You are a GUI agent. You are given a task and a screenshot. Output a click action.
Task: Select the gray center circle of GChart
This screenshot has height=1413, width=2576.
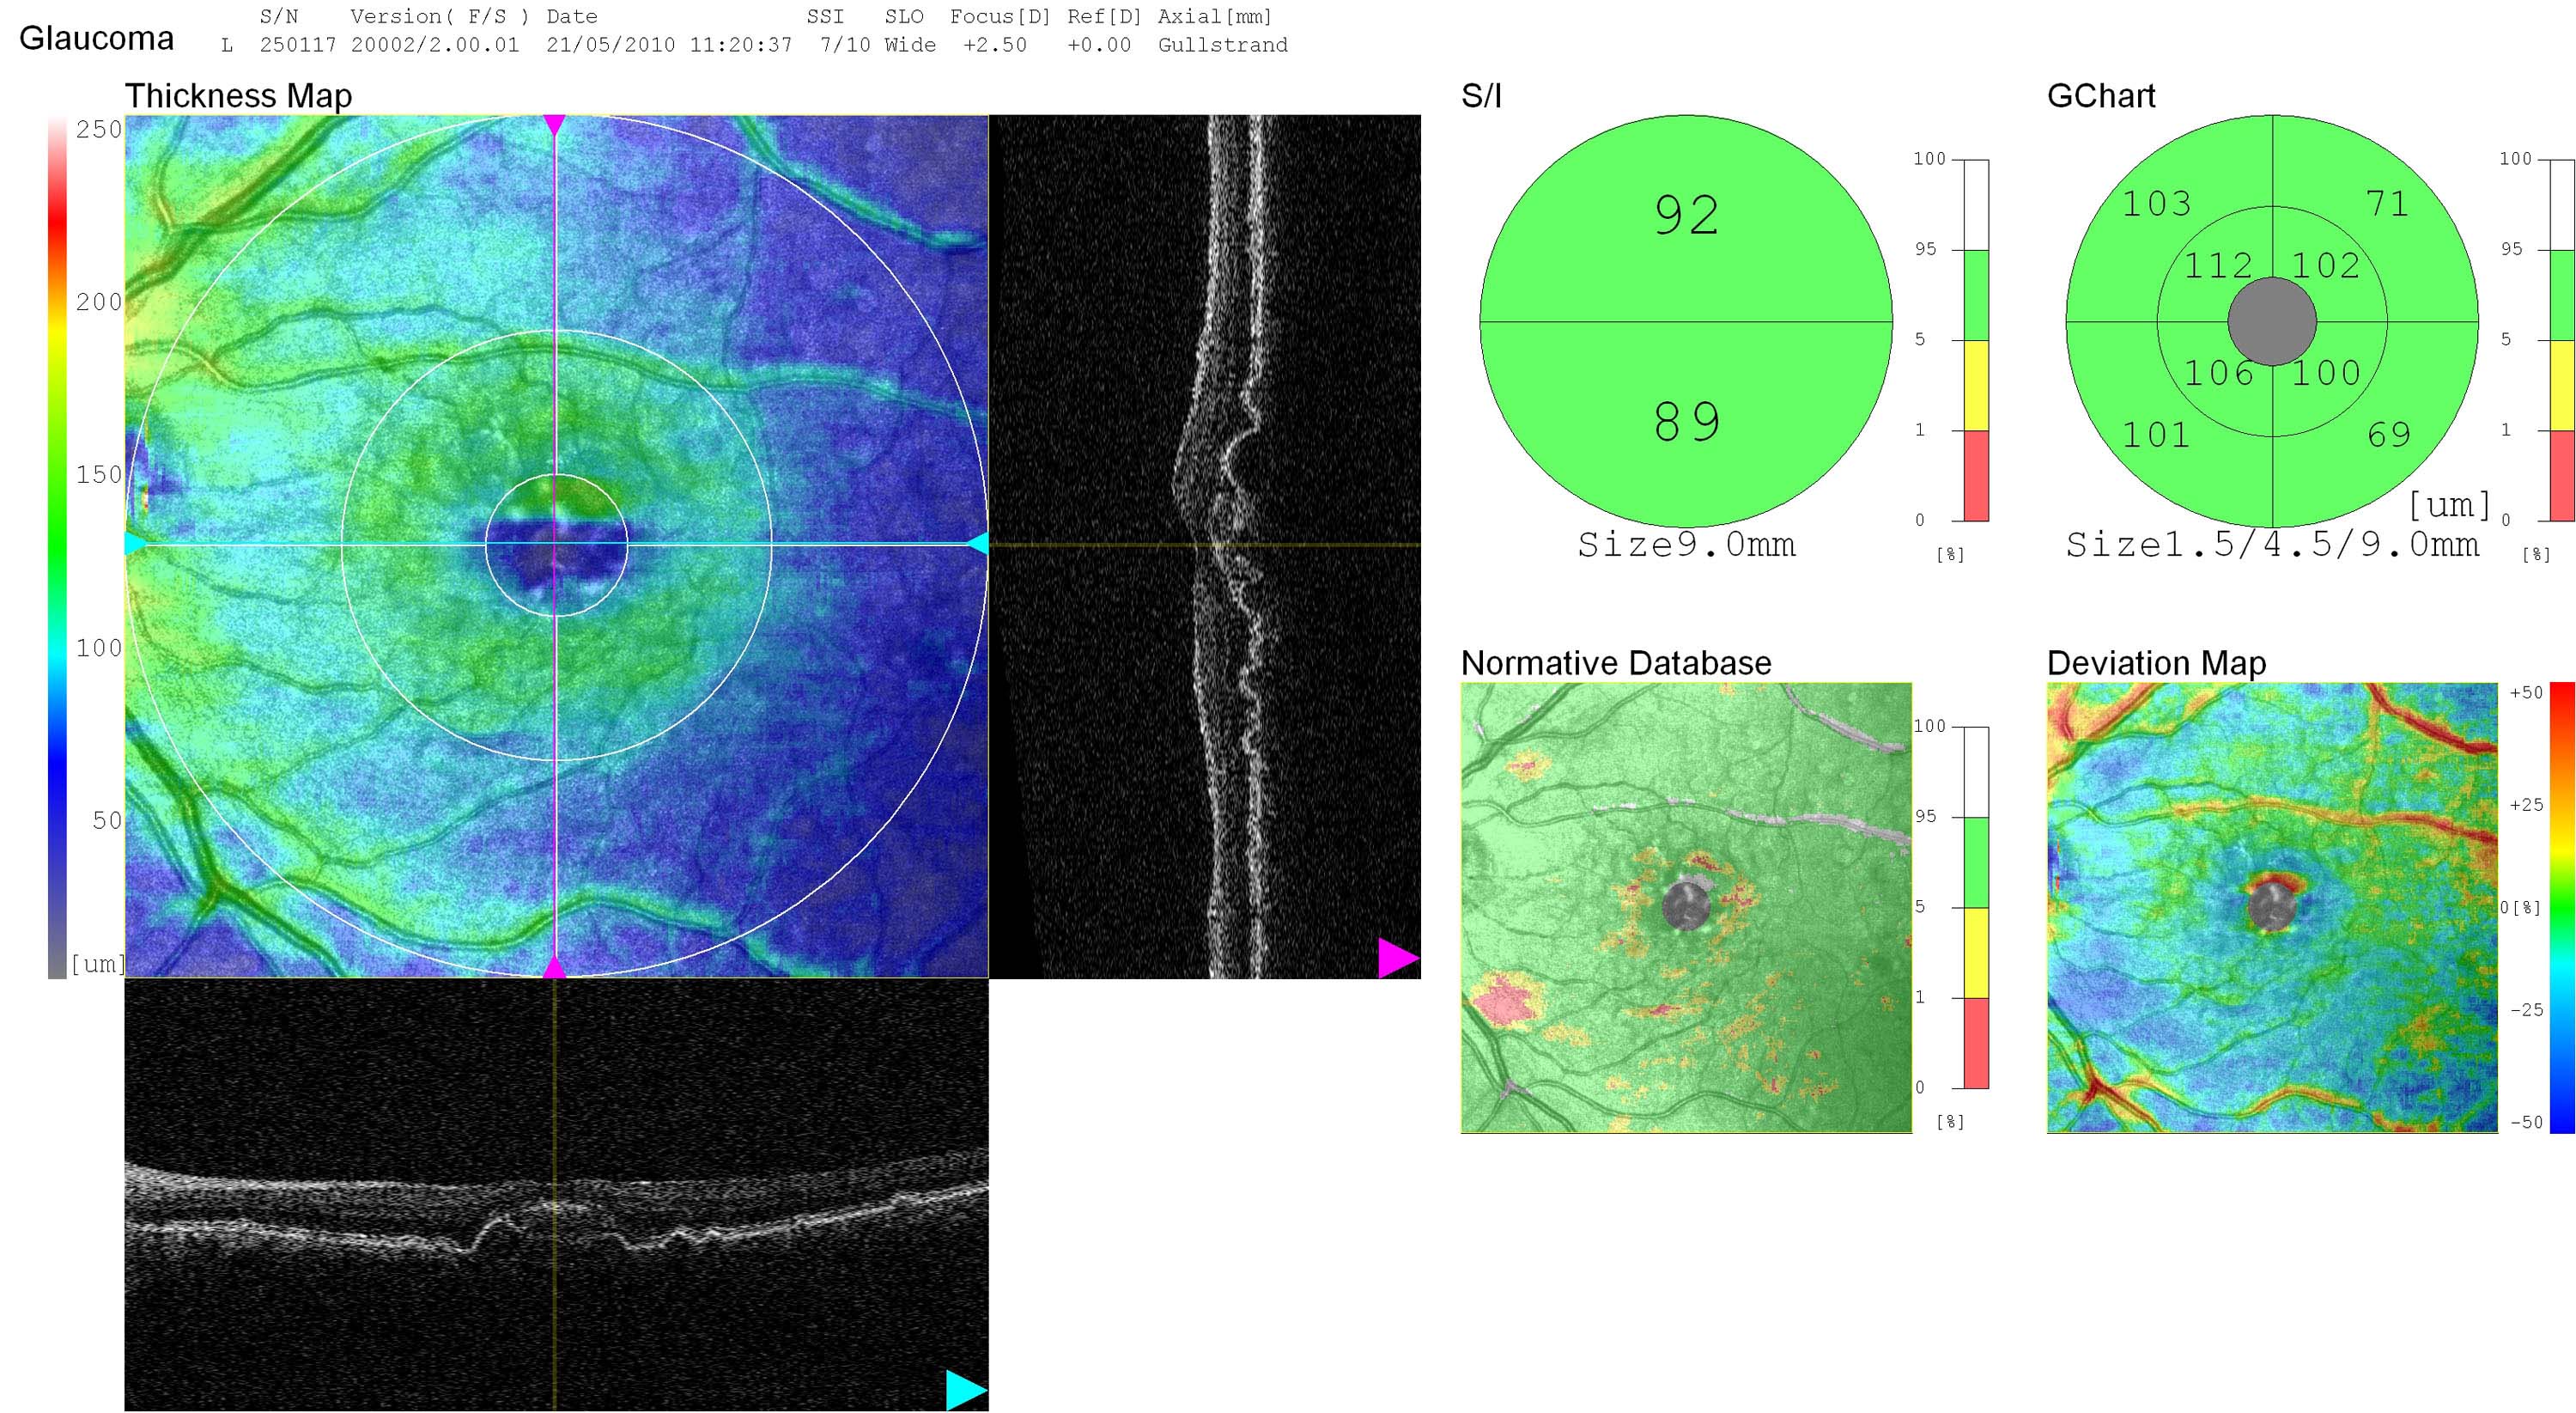(x=2272, y=322)
